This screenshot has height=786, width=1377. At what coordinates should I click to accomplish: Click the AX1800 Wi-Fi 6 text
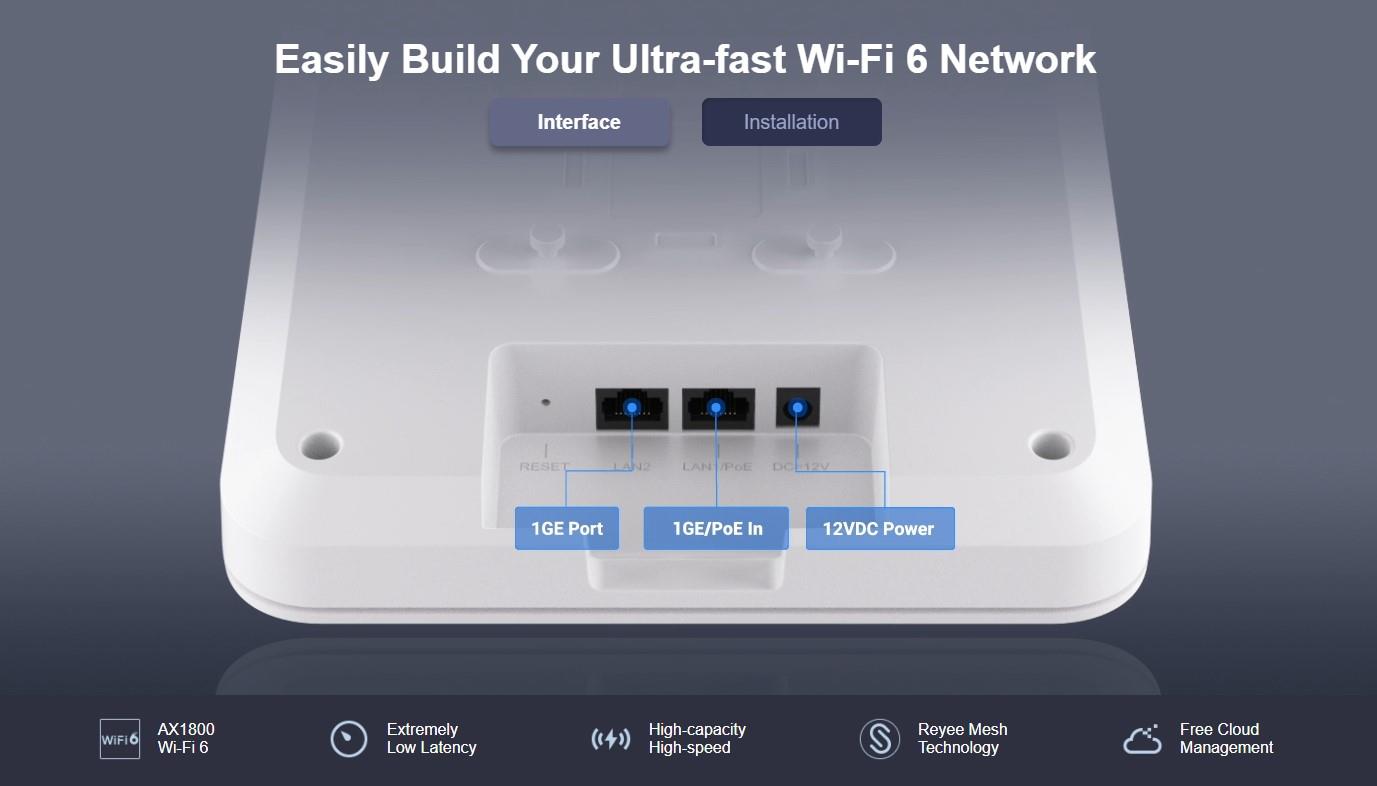(x=186, y=738)
